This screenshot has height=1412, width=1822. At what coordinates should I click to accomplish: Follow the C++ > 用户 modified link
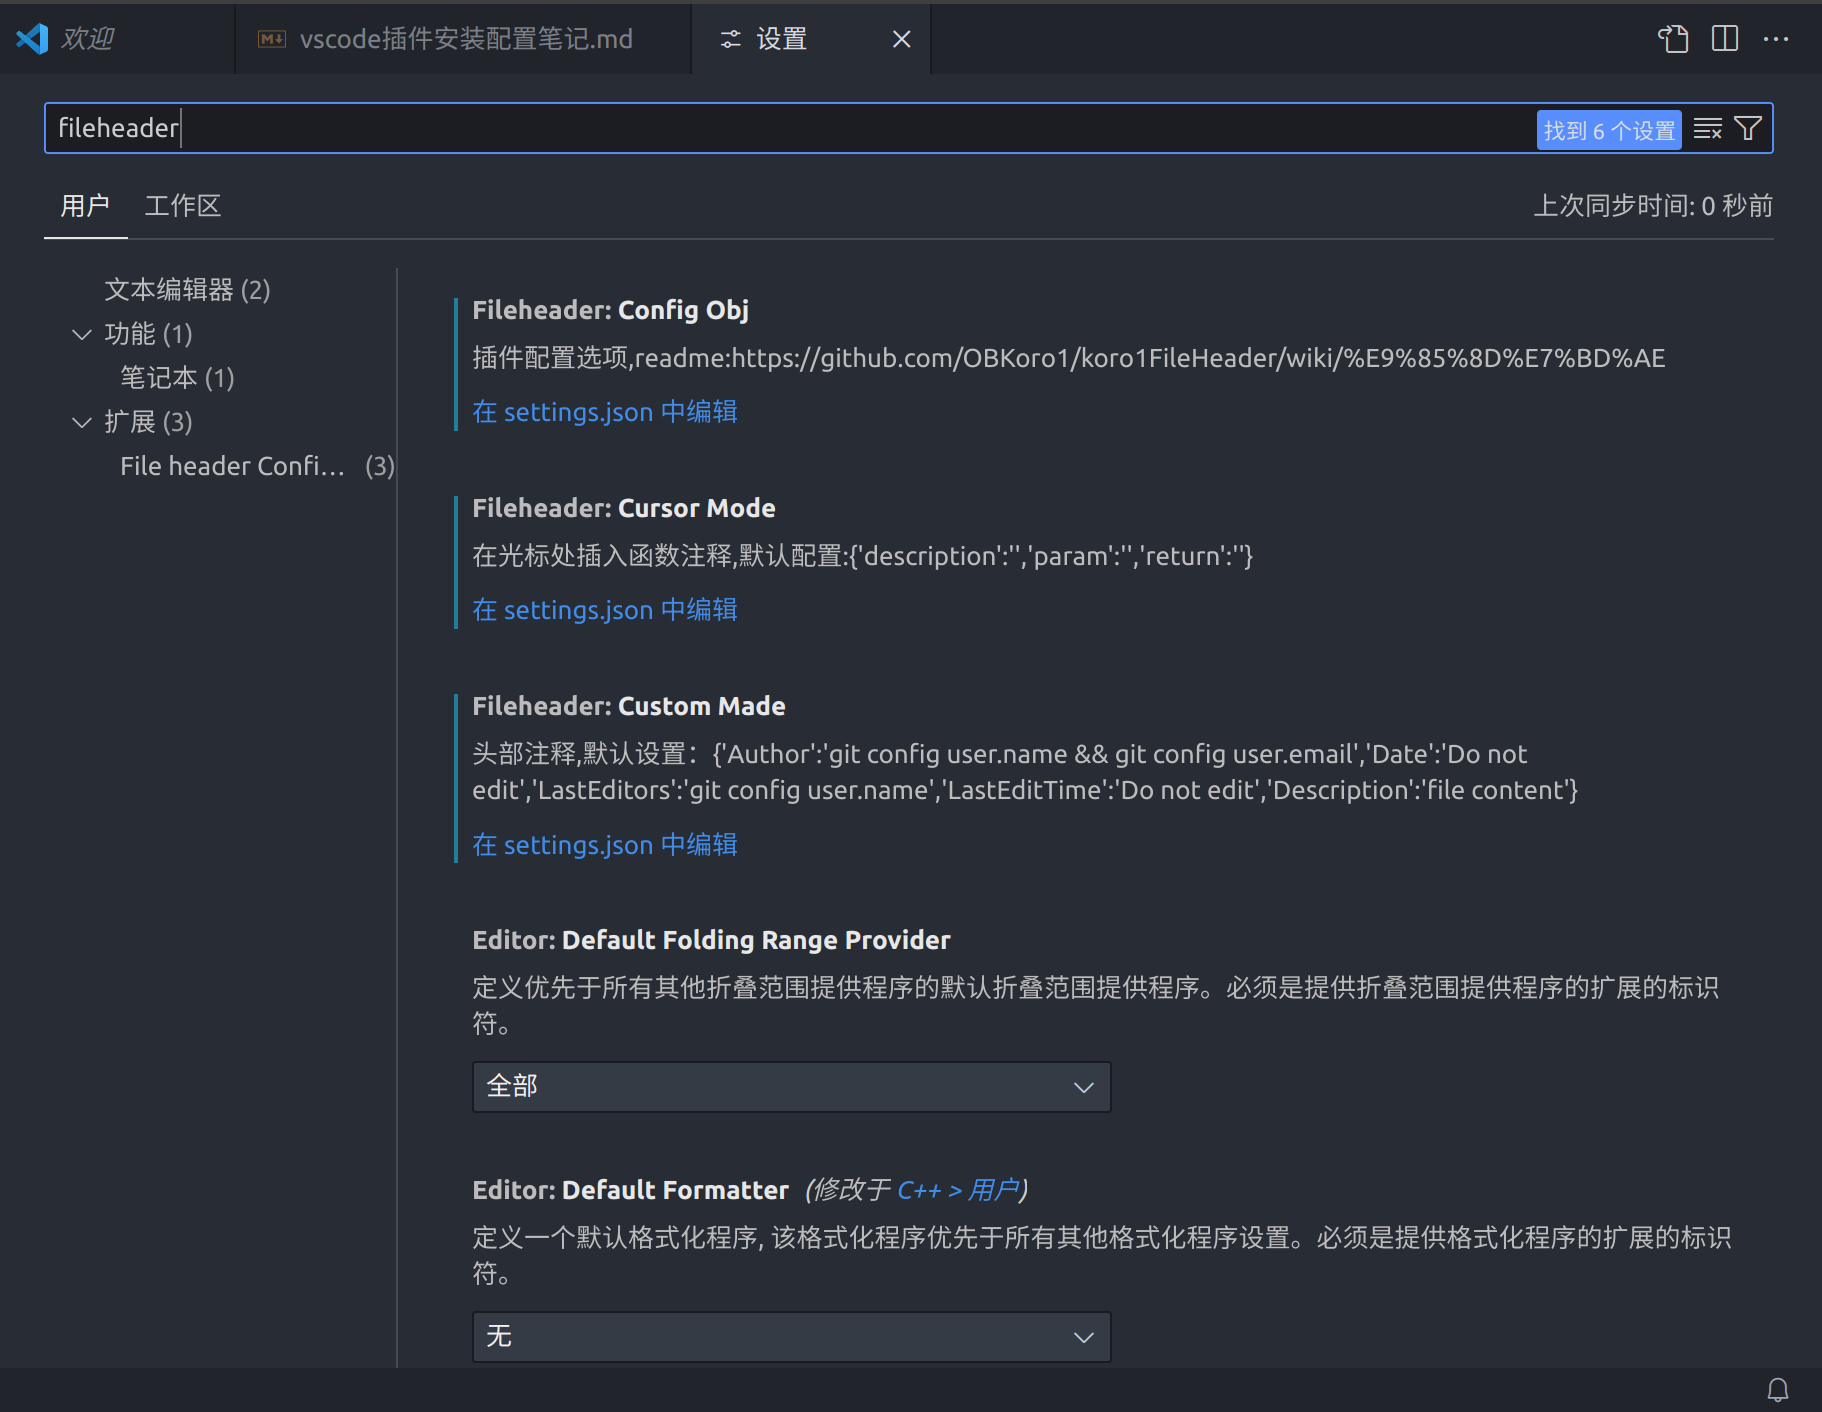coord(958,1190)
